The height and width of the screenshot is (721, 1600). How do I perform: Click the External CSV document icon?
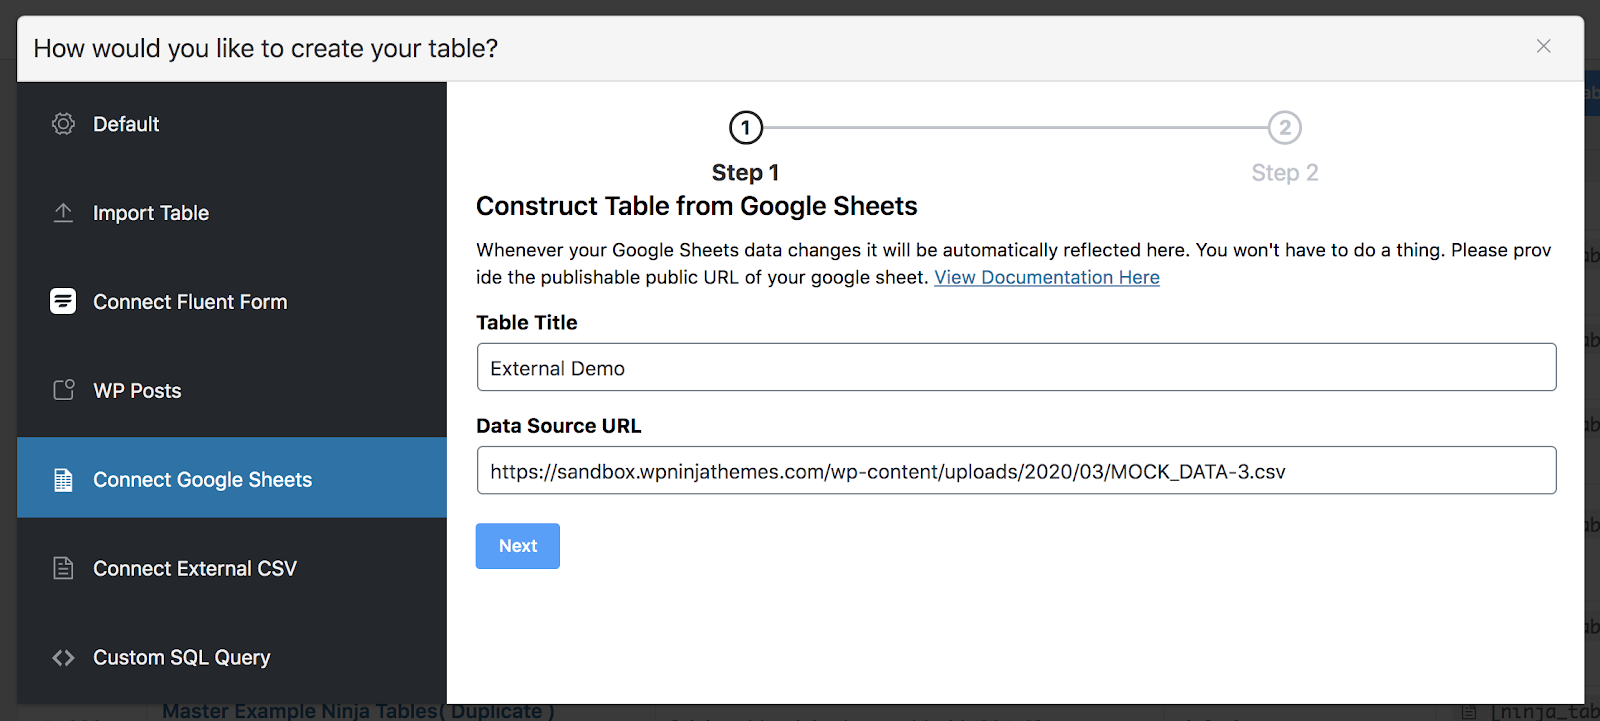63,568
